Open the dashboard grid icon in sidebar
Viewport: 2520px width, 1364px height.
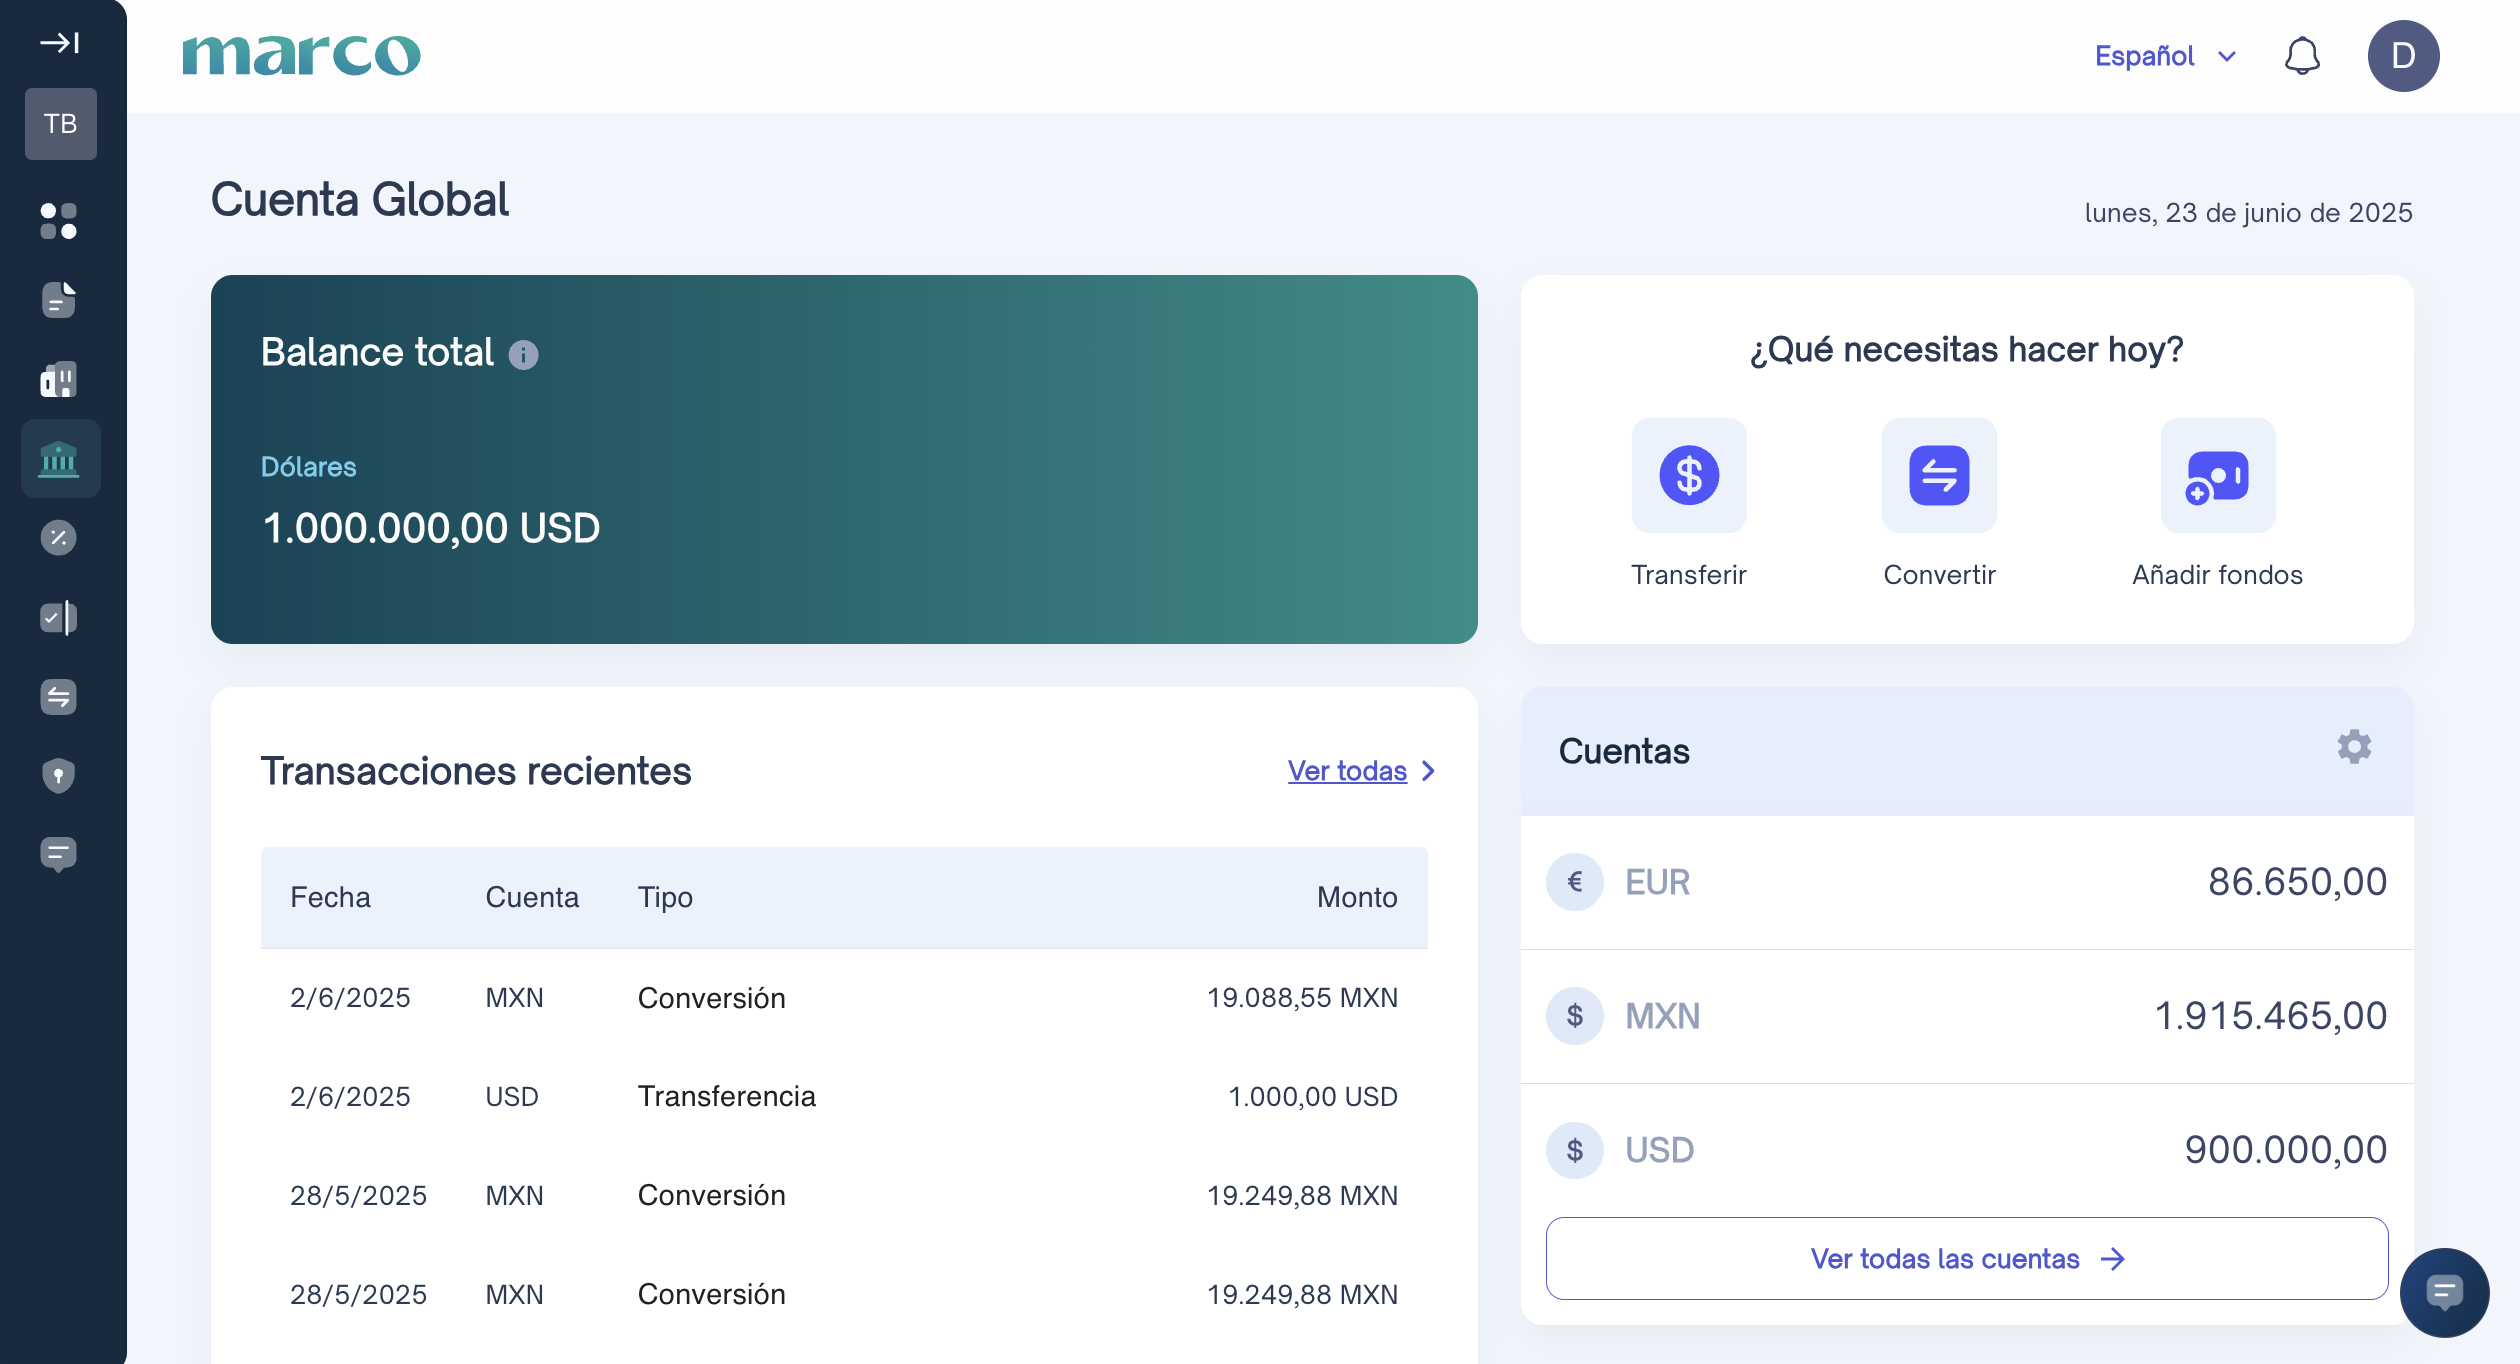click(x=59, y=221)
